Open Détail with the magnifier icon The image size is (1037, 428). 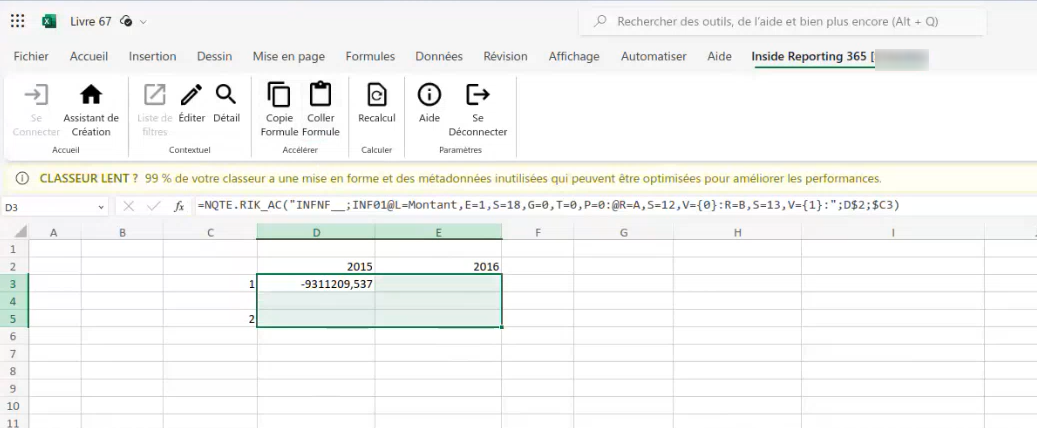[226, 95]
